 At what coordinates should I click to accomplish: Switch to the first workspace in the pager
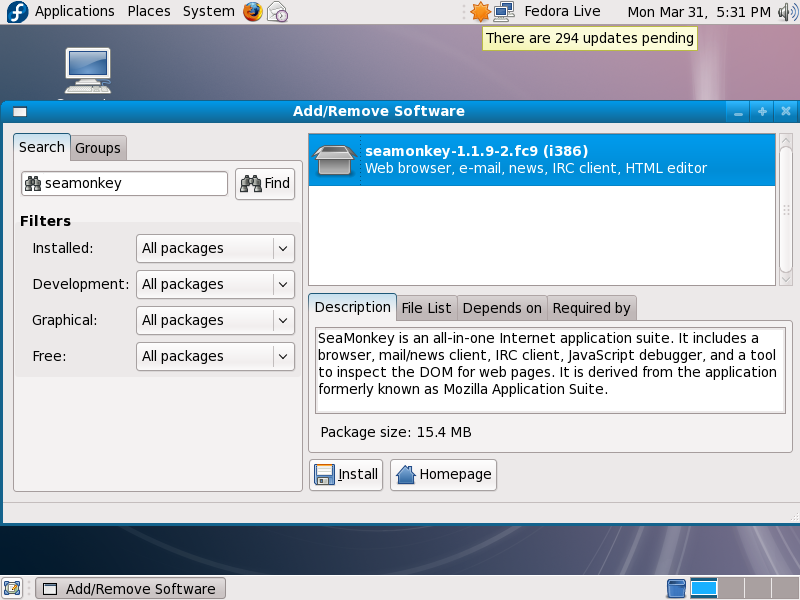(704, 588)
